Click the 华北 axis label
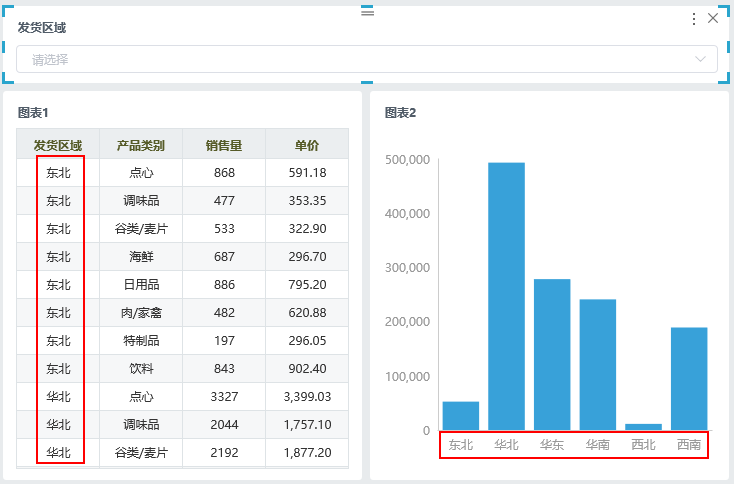Screen dimensions: 734x484 pyautogui.click(x=506, y=444)
